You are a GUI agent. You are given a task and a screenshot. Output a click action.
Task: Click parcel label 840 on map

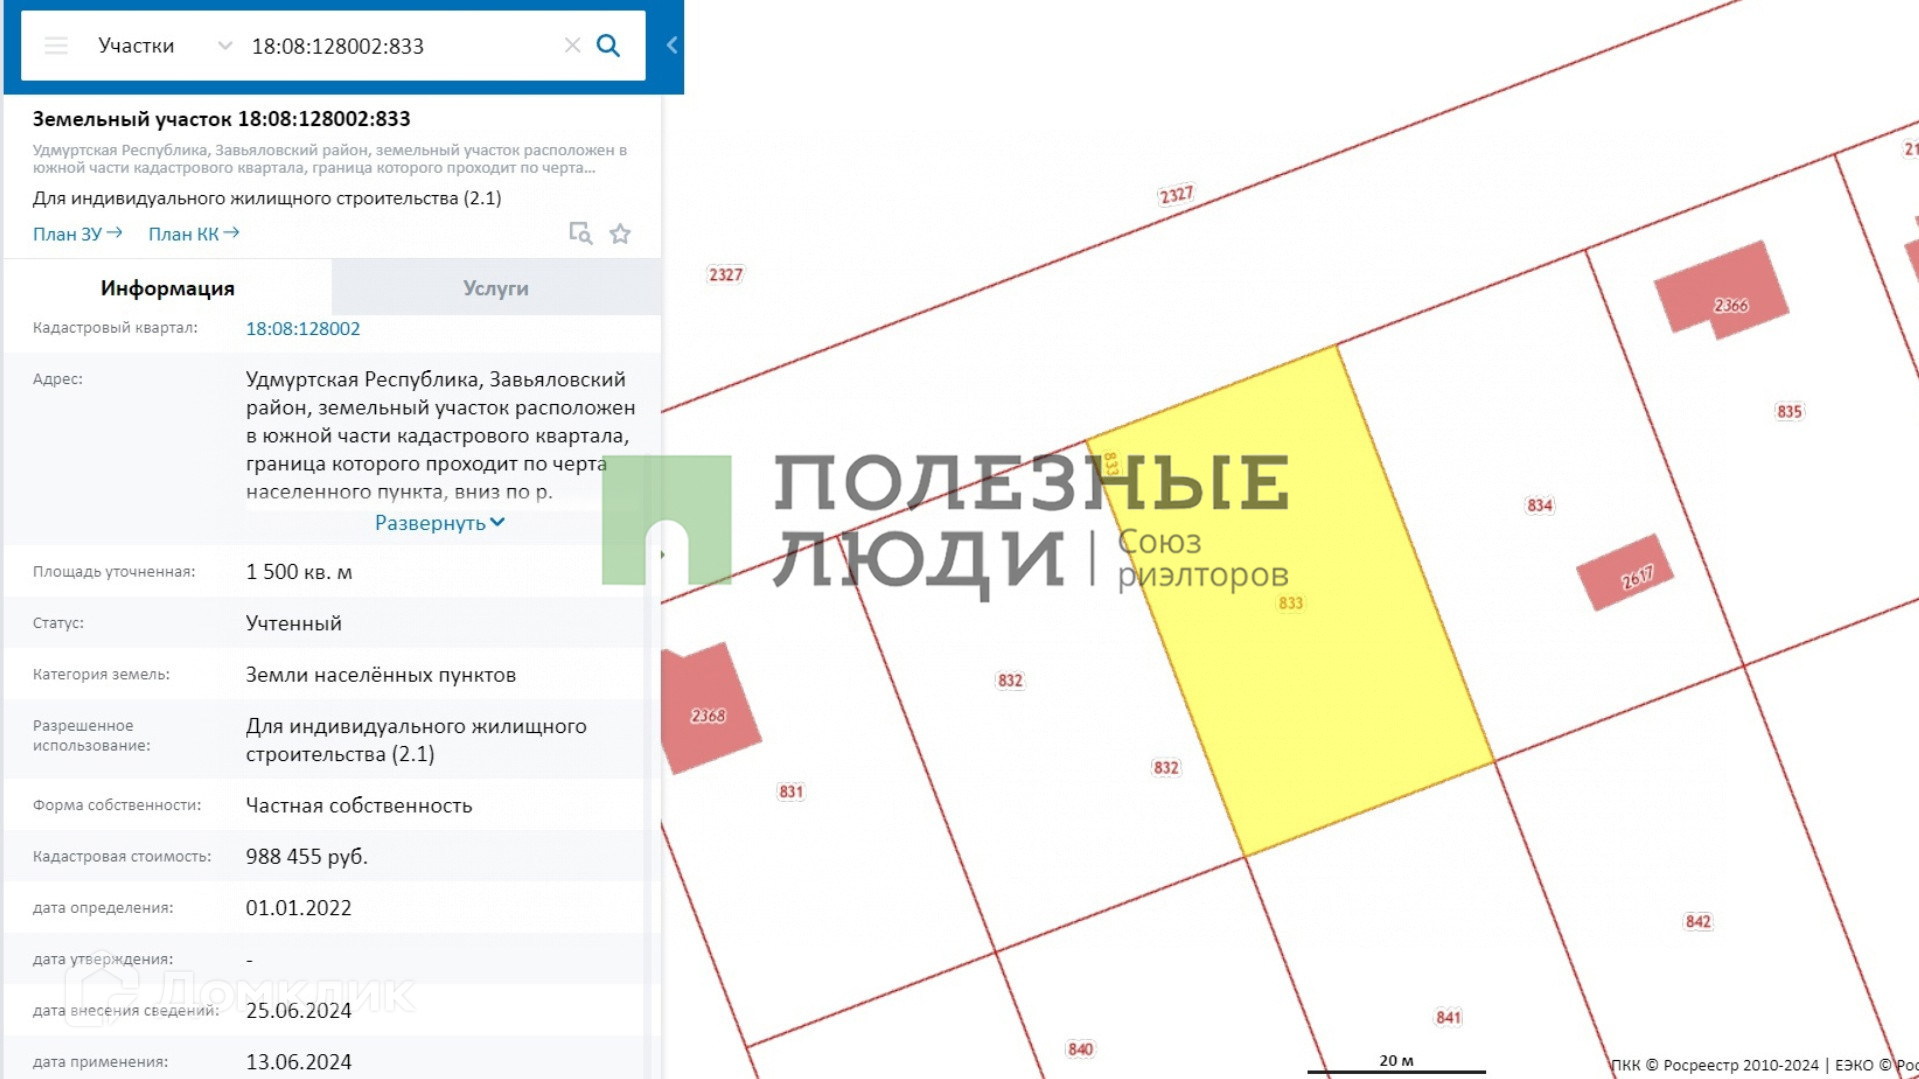tap(1080, 1049)
